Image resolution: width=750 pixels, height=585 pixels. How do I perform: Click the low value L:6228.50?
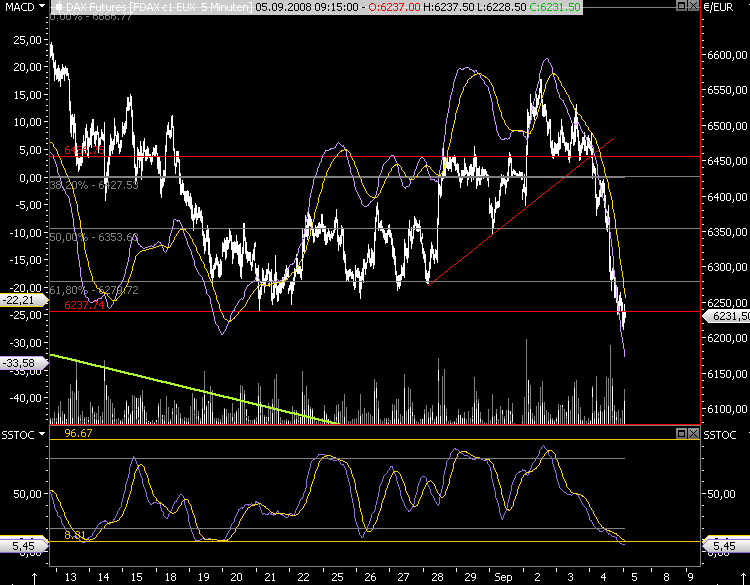click(x=501, y=7)
